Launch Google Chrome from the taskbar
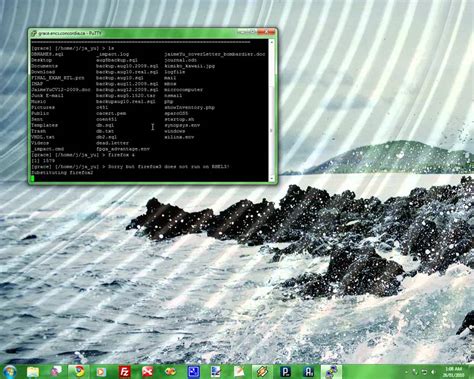Viewport: 474px width, 379px height. pos(79,371)
